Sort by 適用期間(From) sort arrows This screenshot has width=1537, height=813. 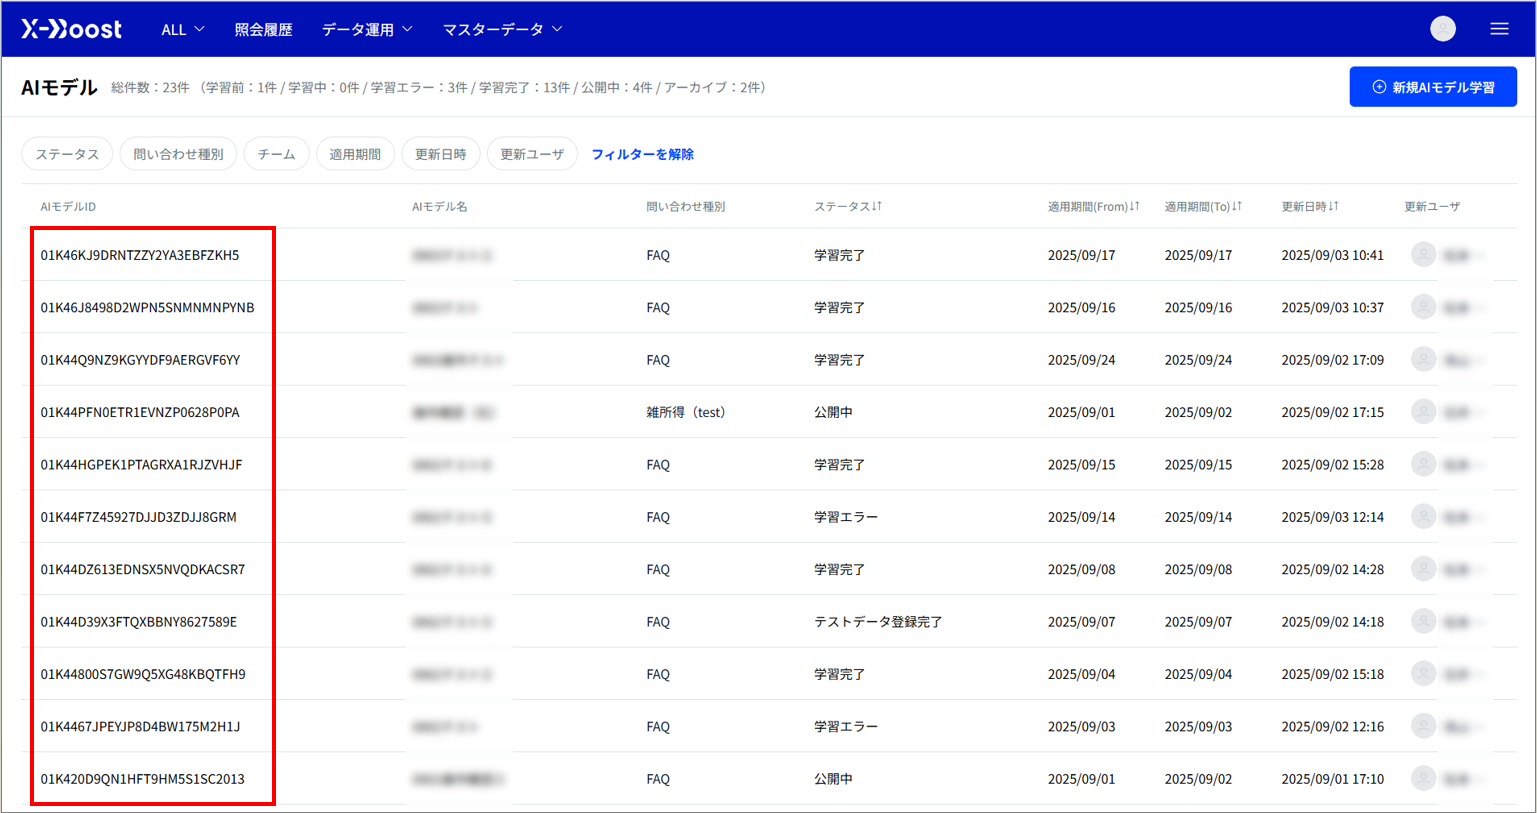coord(1135,206)
